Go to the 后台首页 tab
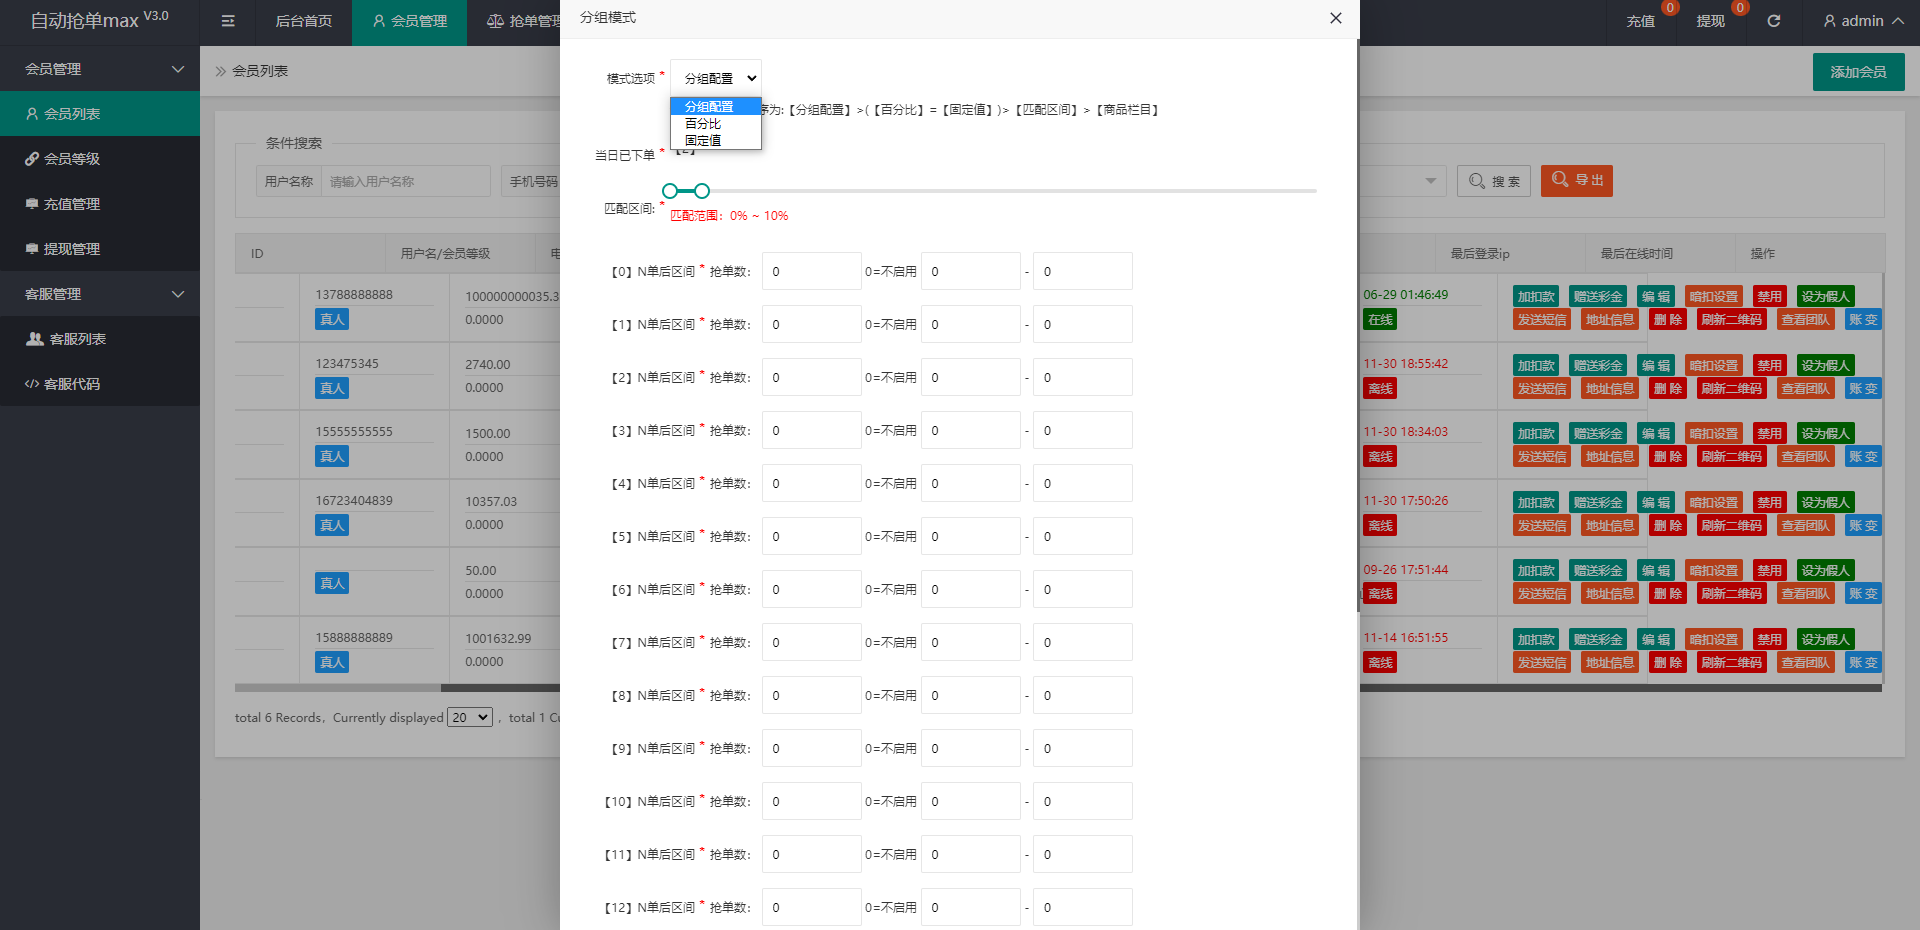 304,21
